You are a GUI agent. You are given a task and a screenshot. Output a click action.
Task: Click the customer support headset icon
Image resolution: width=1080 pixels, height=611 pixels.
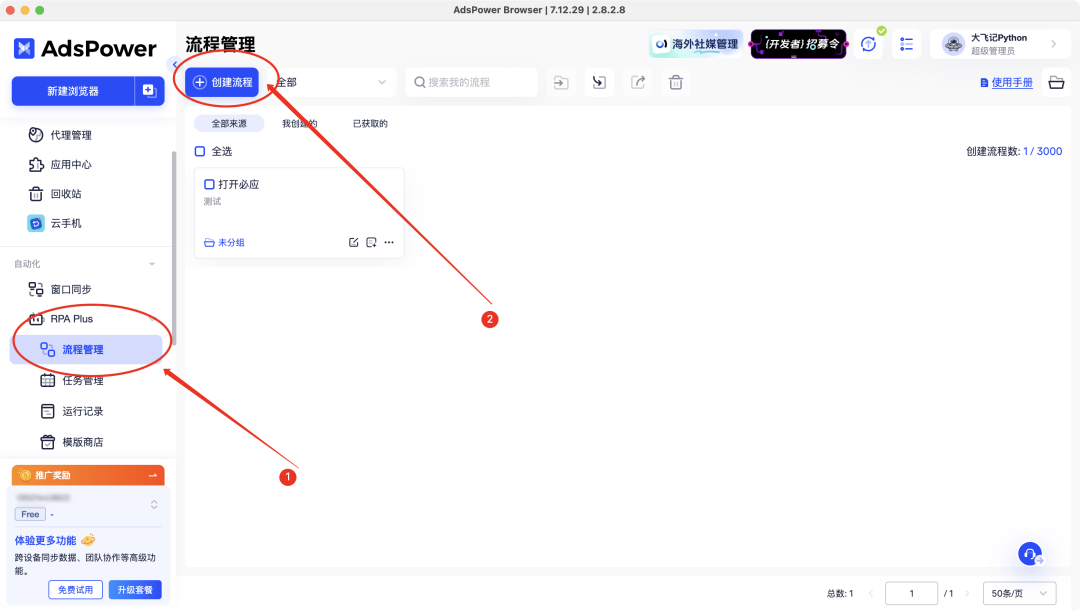coord(1030,554)
